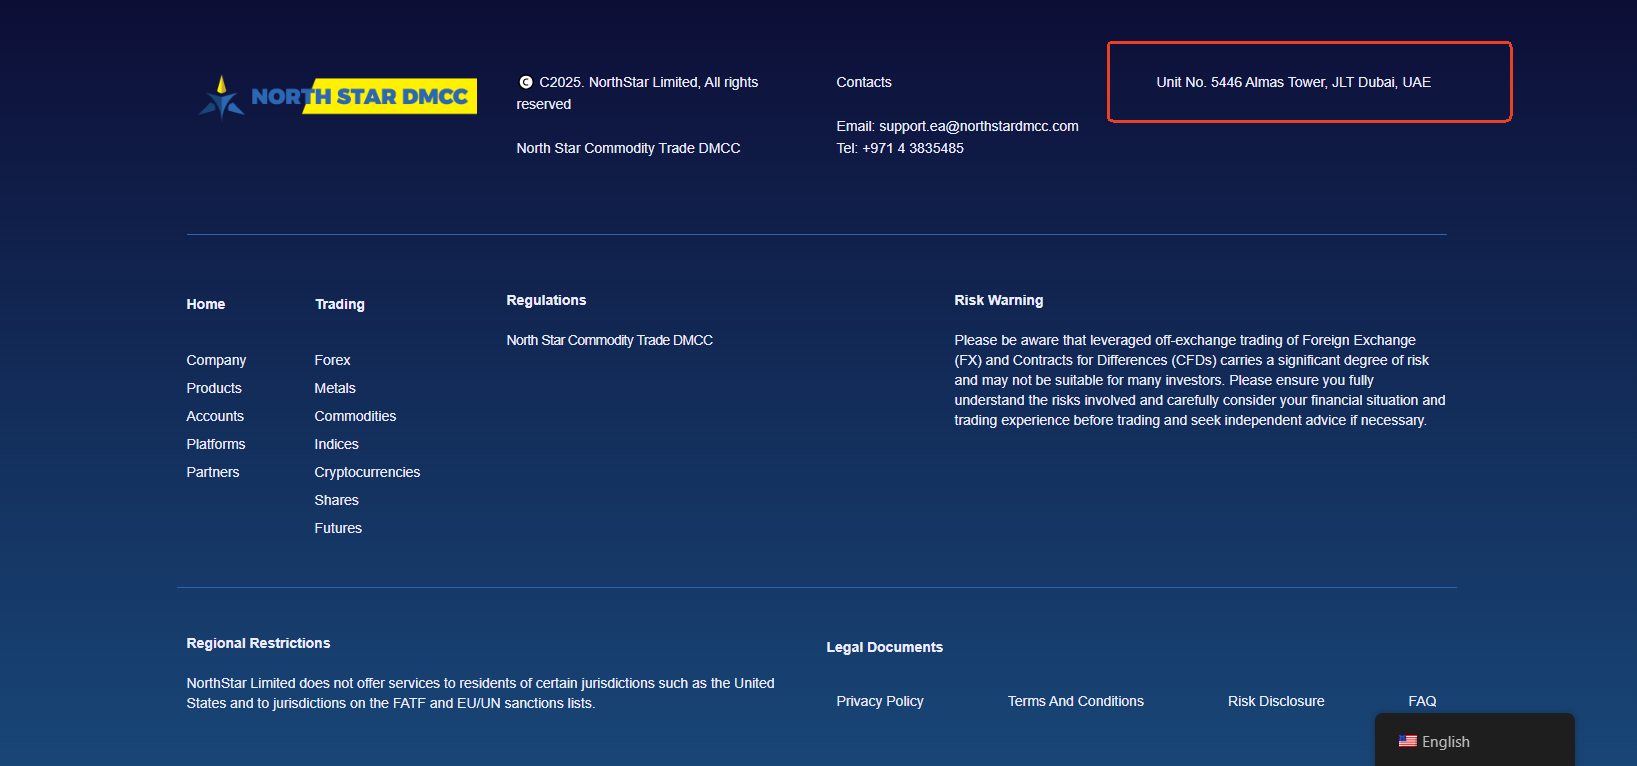View Terms And Conditions
1637x766 pixels.
click(x=1075, y=701)
